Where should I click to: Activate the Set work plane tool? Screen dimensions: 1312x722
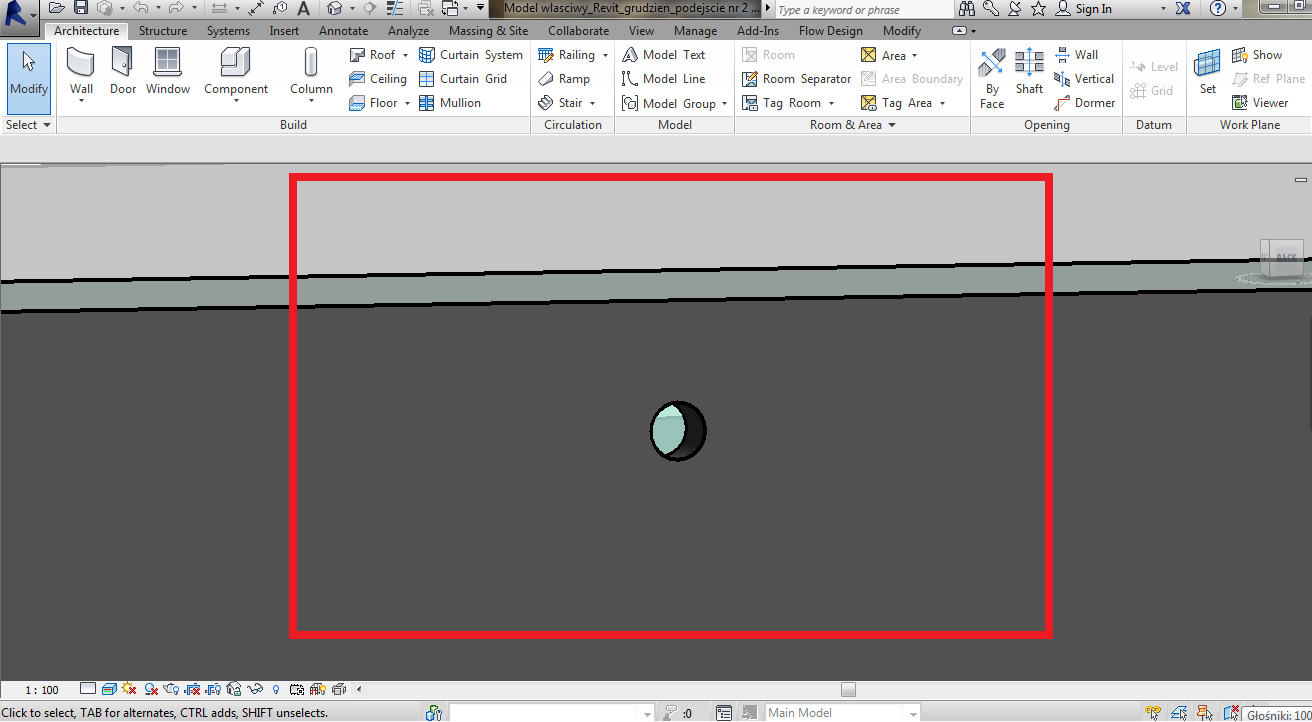coord(1207,72)
